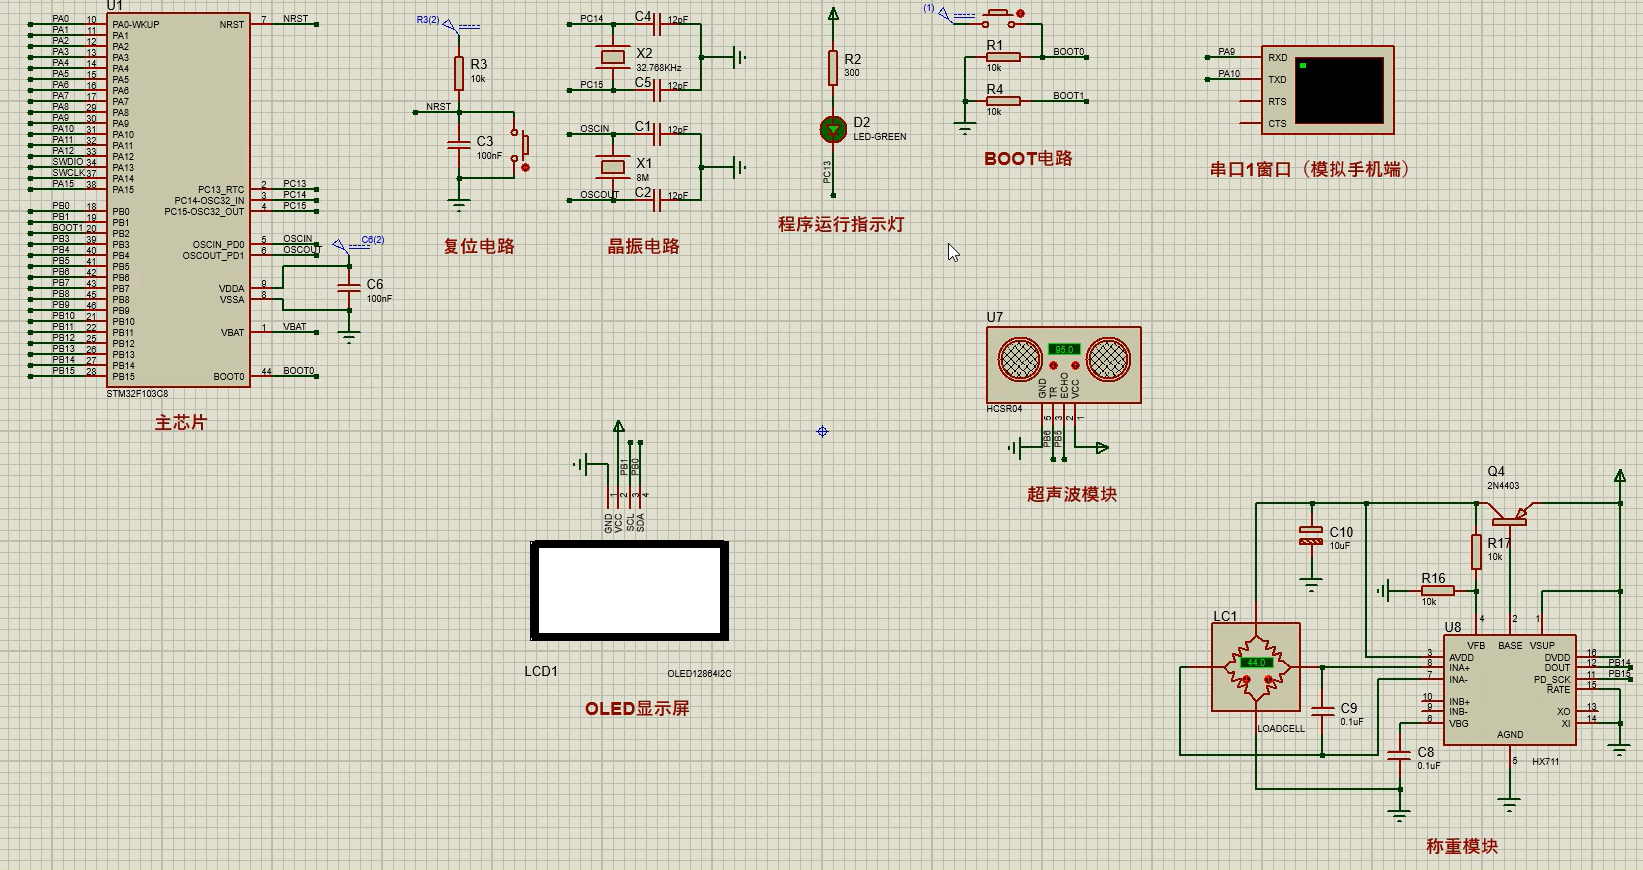The height and width of the screenshot is (870, 1643).
Task: Click the OLED显示屏 label
Action: point(637,708)
